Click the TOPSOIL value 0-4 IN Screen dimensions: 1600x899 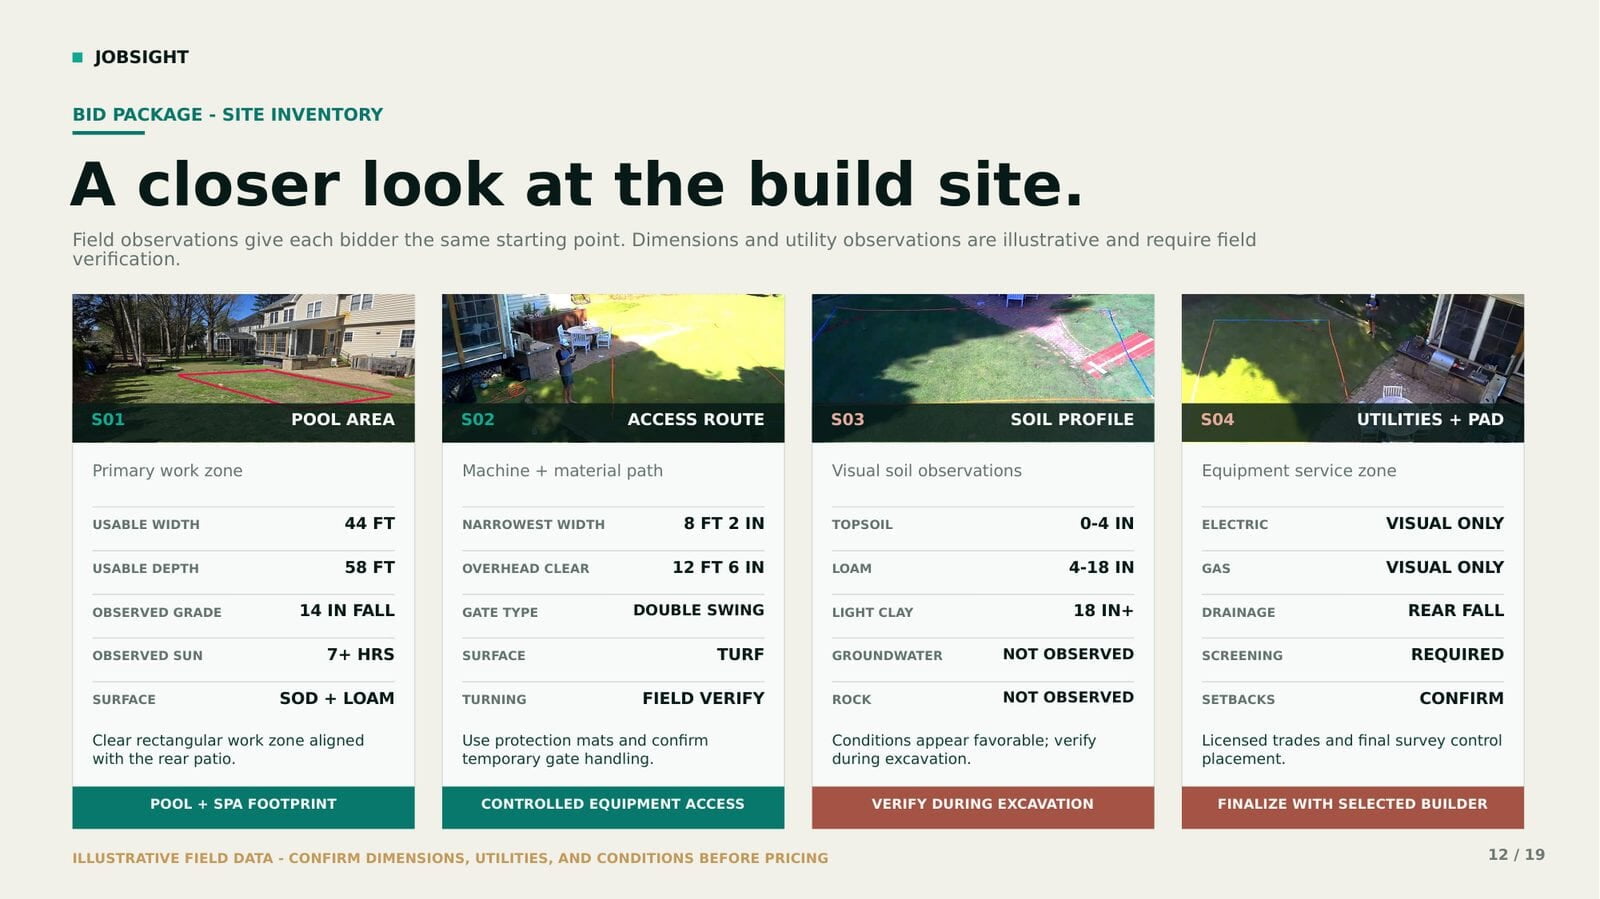(1107, 523)
